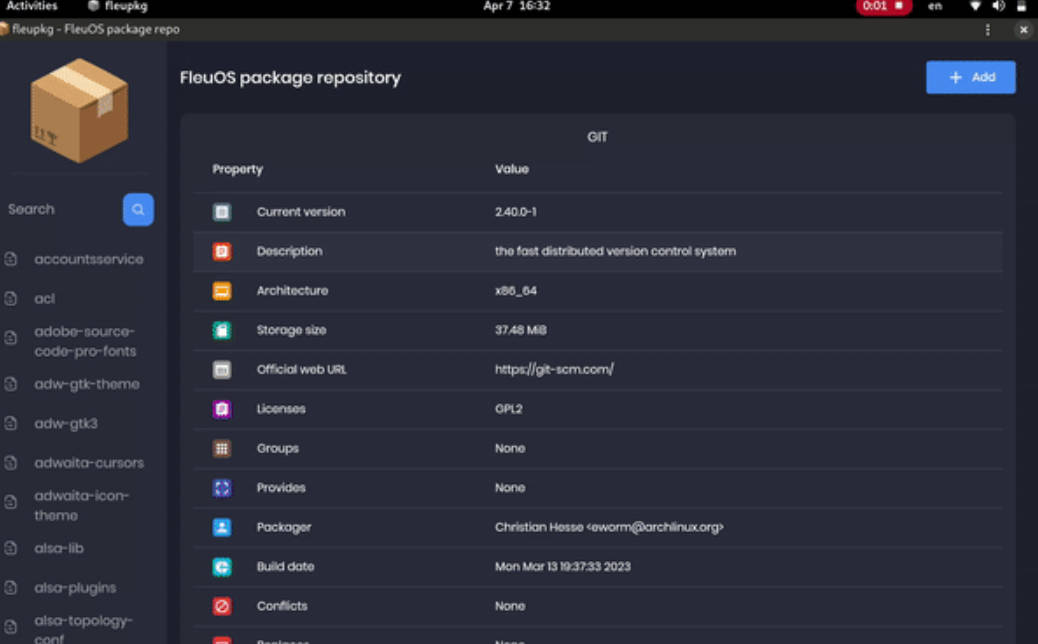Select the adwaita-cursors package
Image resolution: width=1038 pixels, height=644 pixels.
click(89, 463)
